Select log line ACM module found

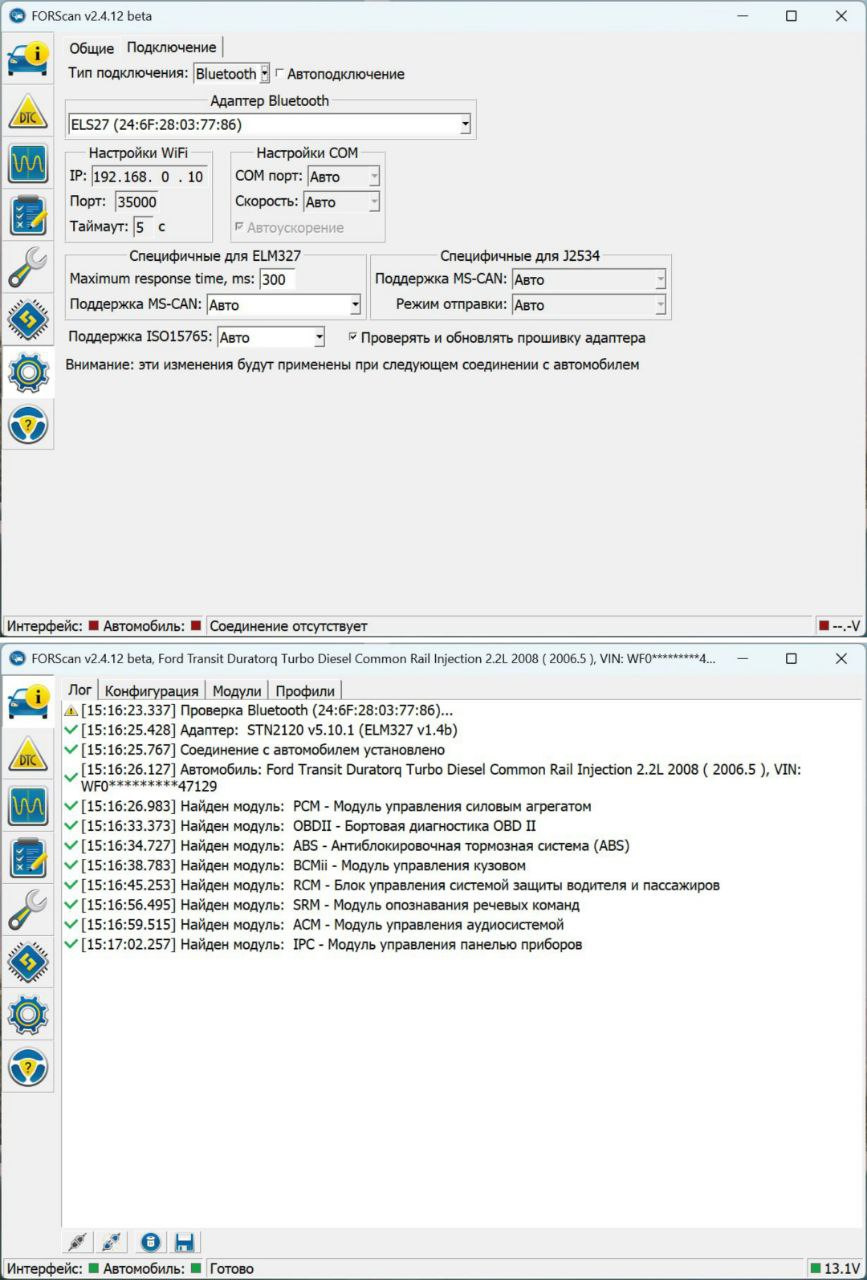pos(314,925)
